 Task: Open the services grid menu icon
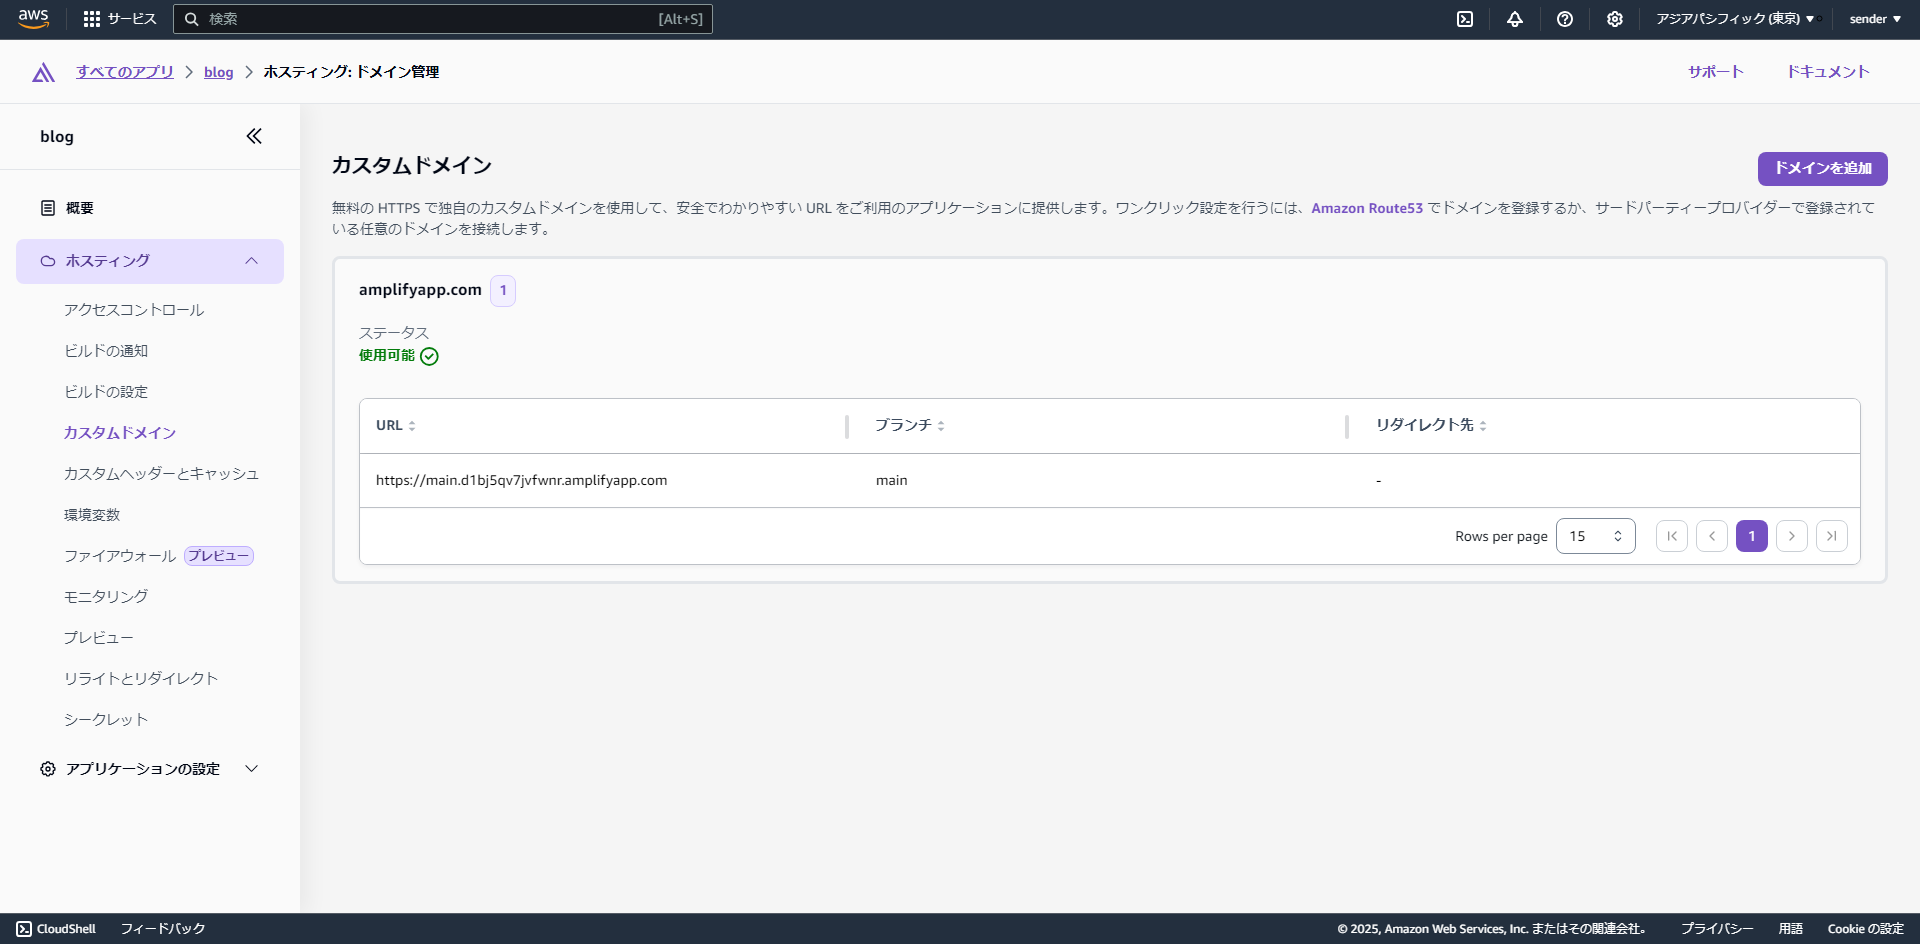[92, 19]
